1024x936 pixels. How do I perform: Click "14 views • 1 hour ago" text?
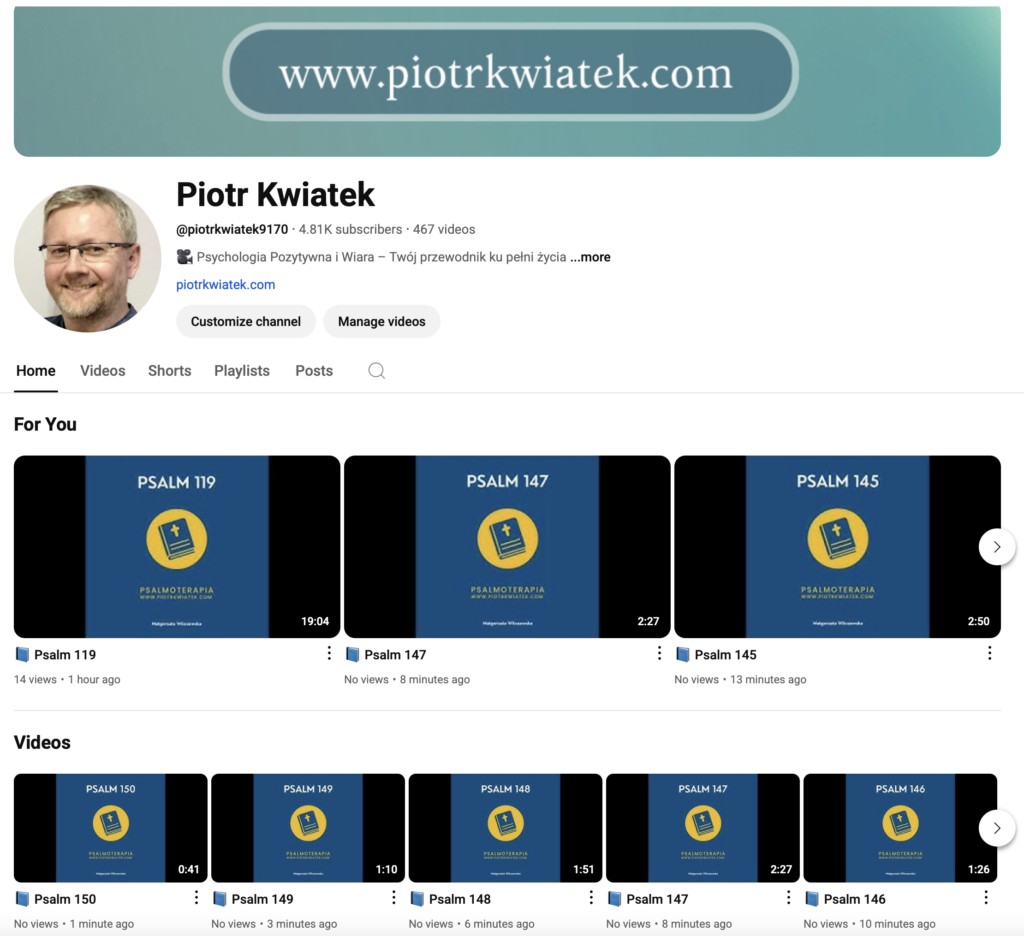coord(67,679)
